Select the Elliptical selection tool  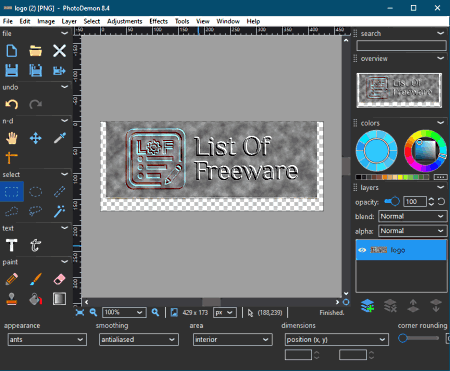36,192
